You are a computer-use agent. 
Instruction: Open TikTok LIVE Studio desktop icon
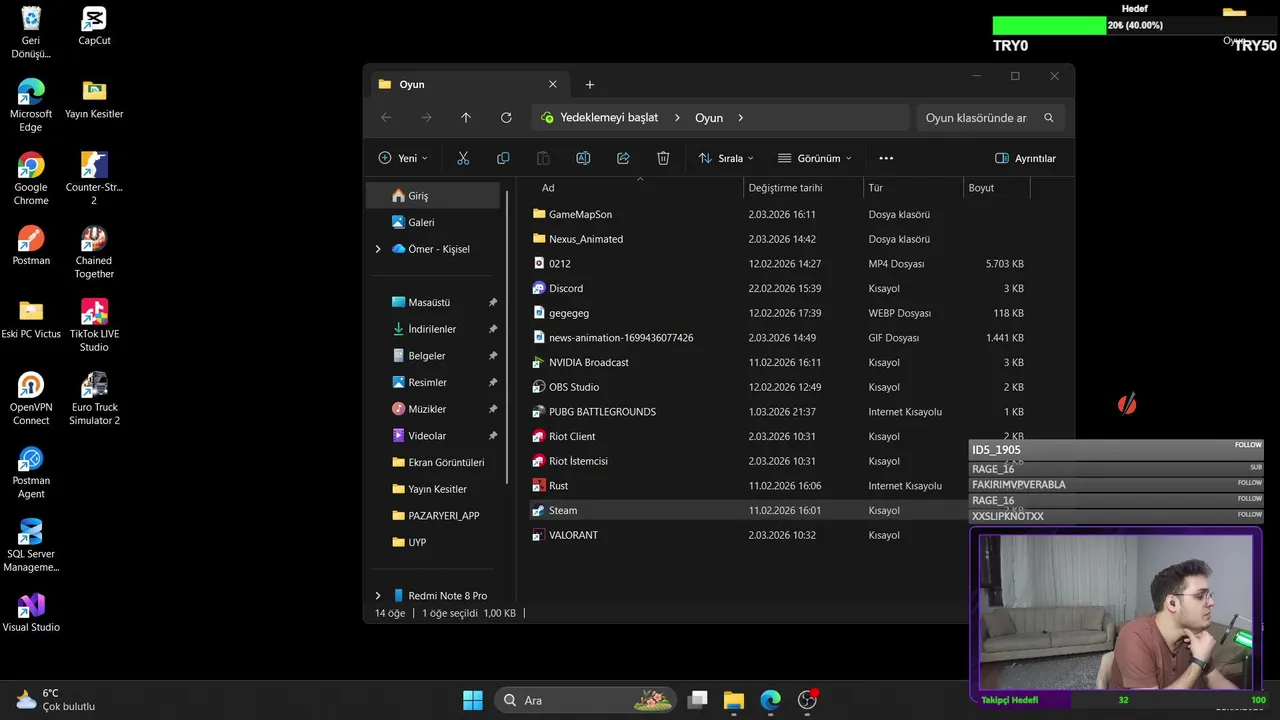(94, 325)
